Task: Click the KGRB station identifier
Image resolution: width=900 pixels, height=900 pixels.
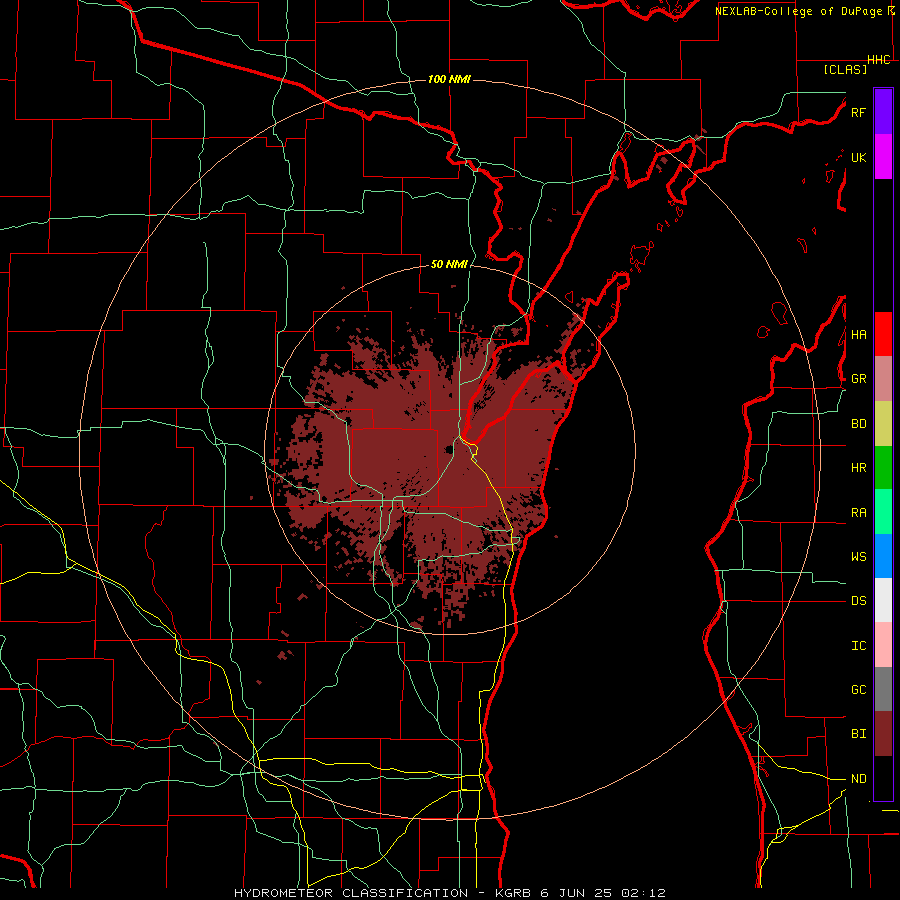Action: 511,893
